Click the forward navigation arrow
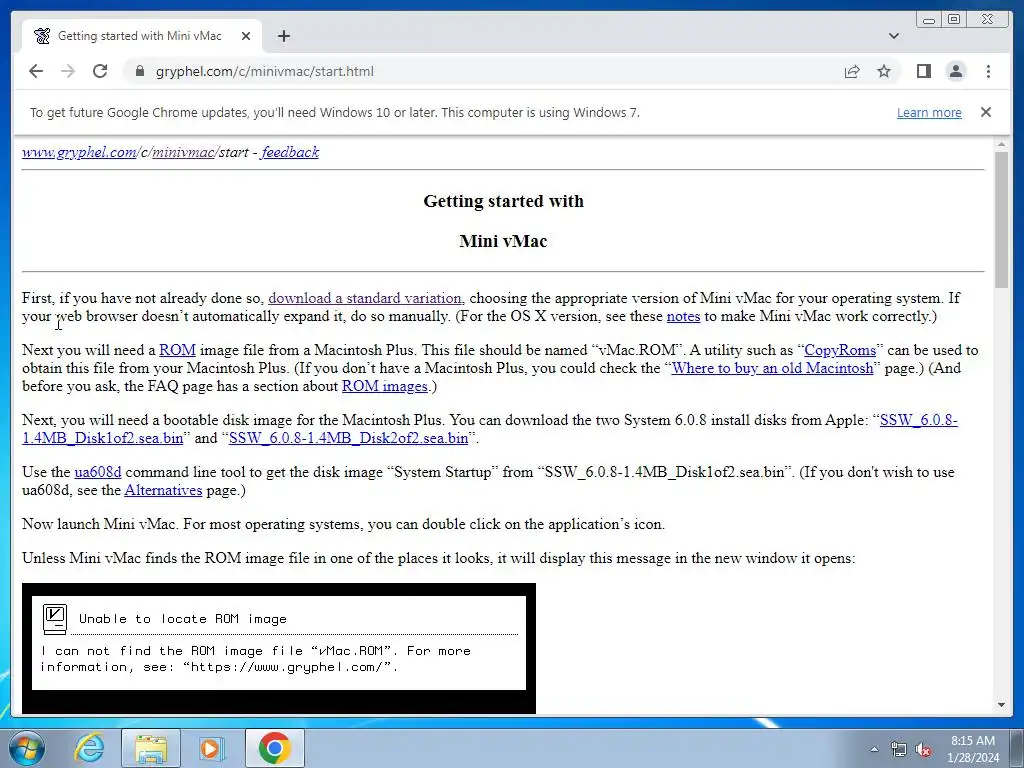The image size is (1024, 768). [68, 71]
